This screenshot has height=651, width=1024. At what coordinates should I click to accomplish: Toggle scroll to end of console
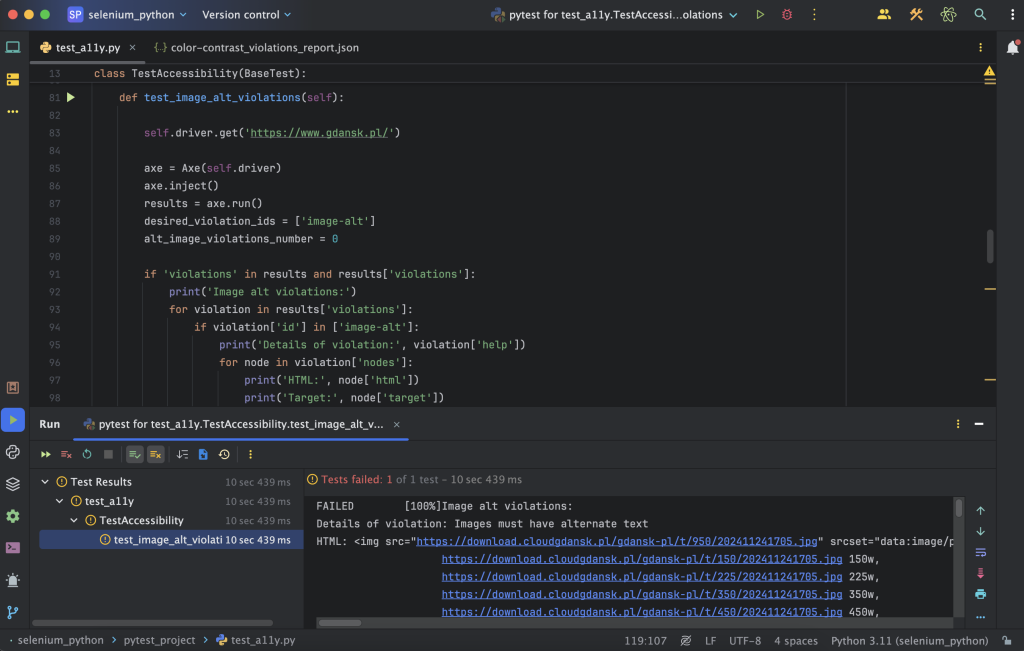[x=980, y=573]
